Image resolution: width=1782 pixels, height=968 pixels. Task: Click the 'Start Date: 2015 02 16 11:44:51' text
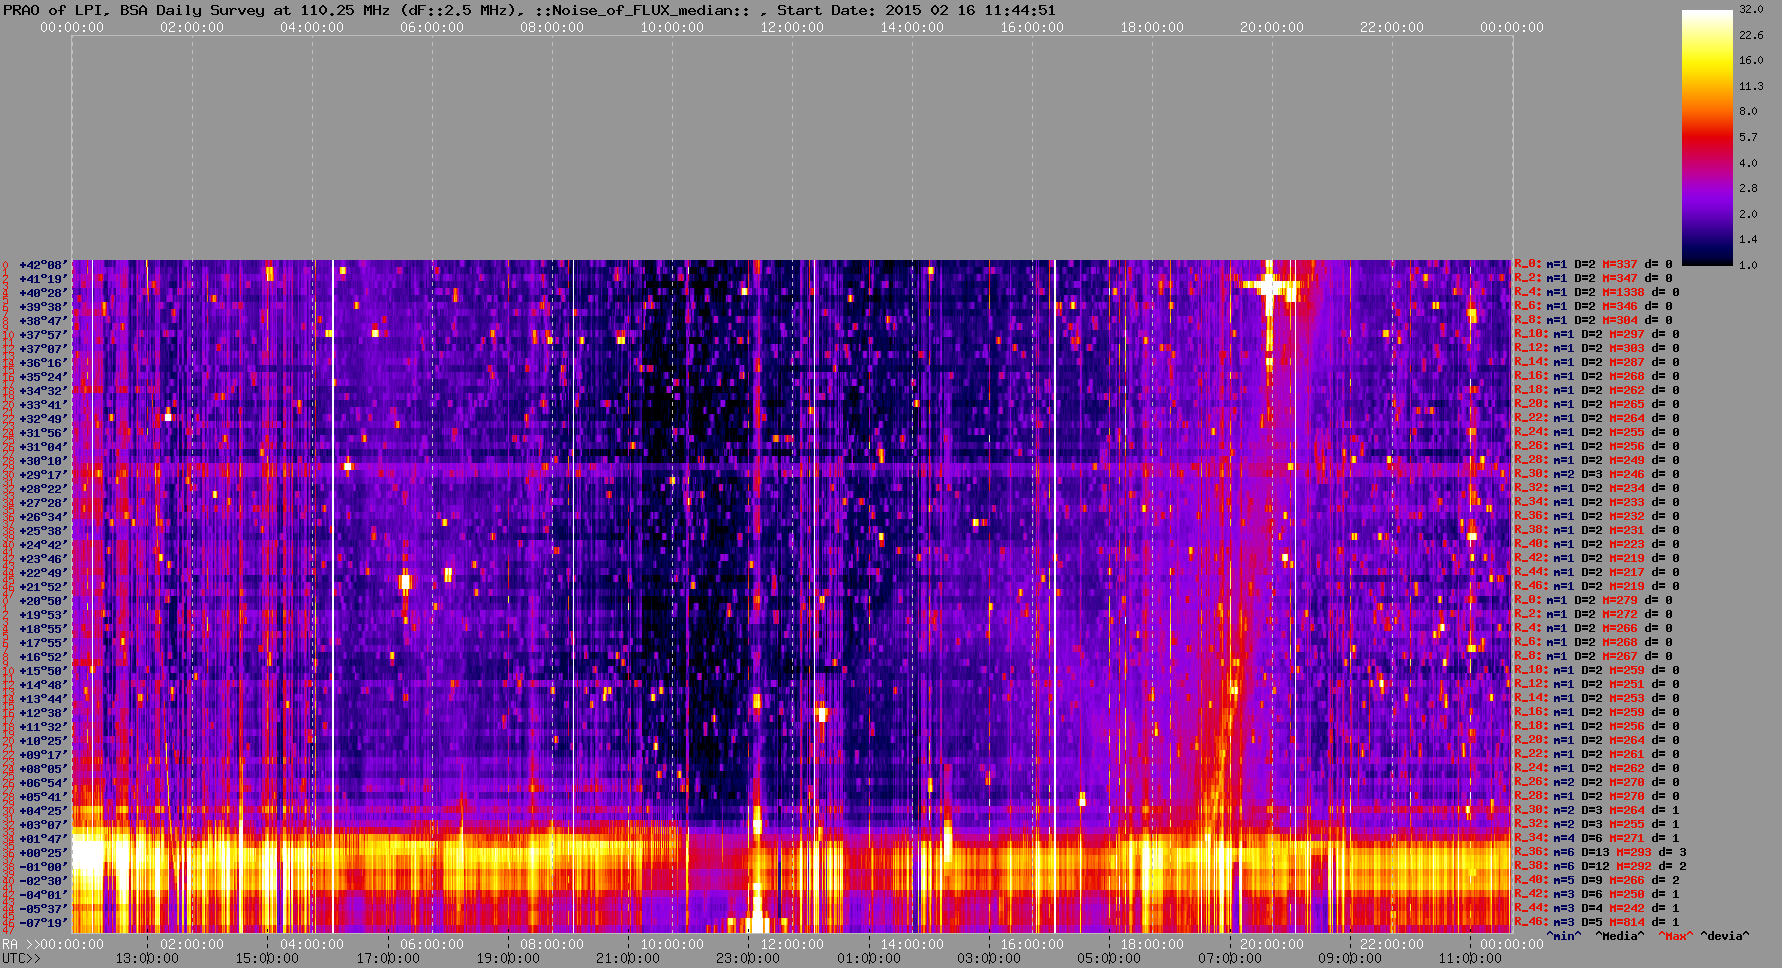coord(916,10)
